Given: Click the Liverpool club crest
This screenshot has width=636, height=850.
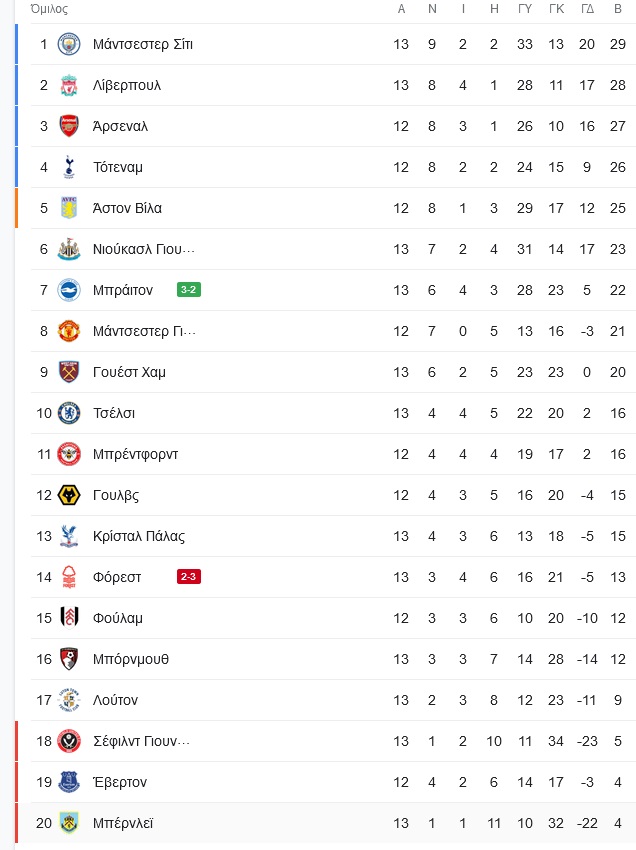Looking at the screenshot, I should [x=69, y=85].
